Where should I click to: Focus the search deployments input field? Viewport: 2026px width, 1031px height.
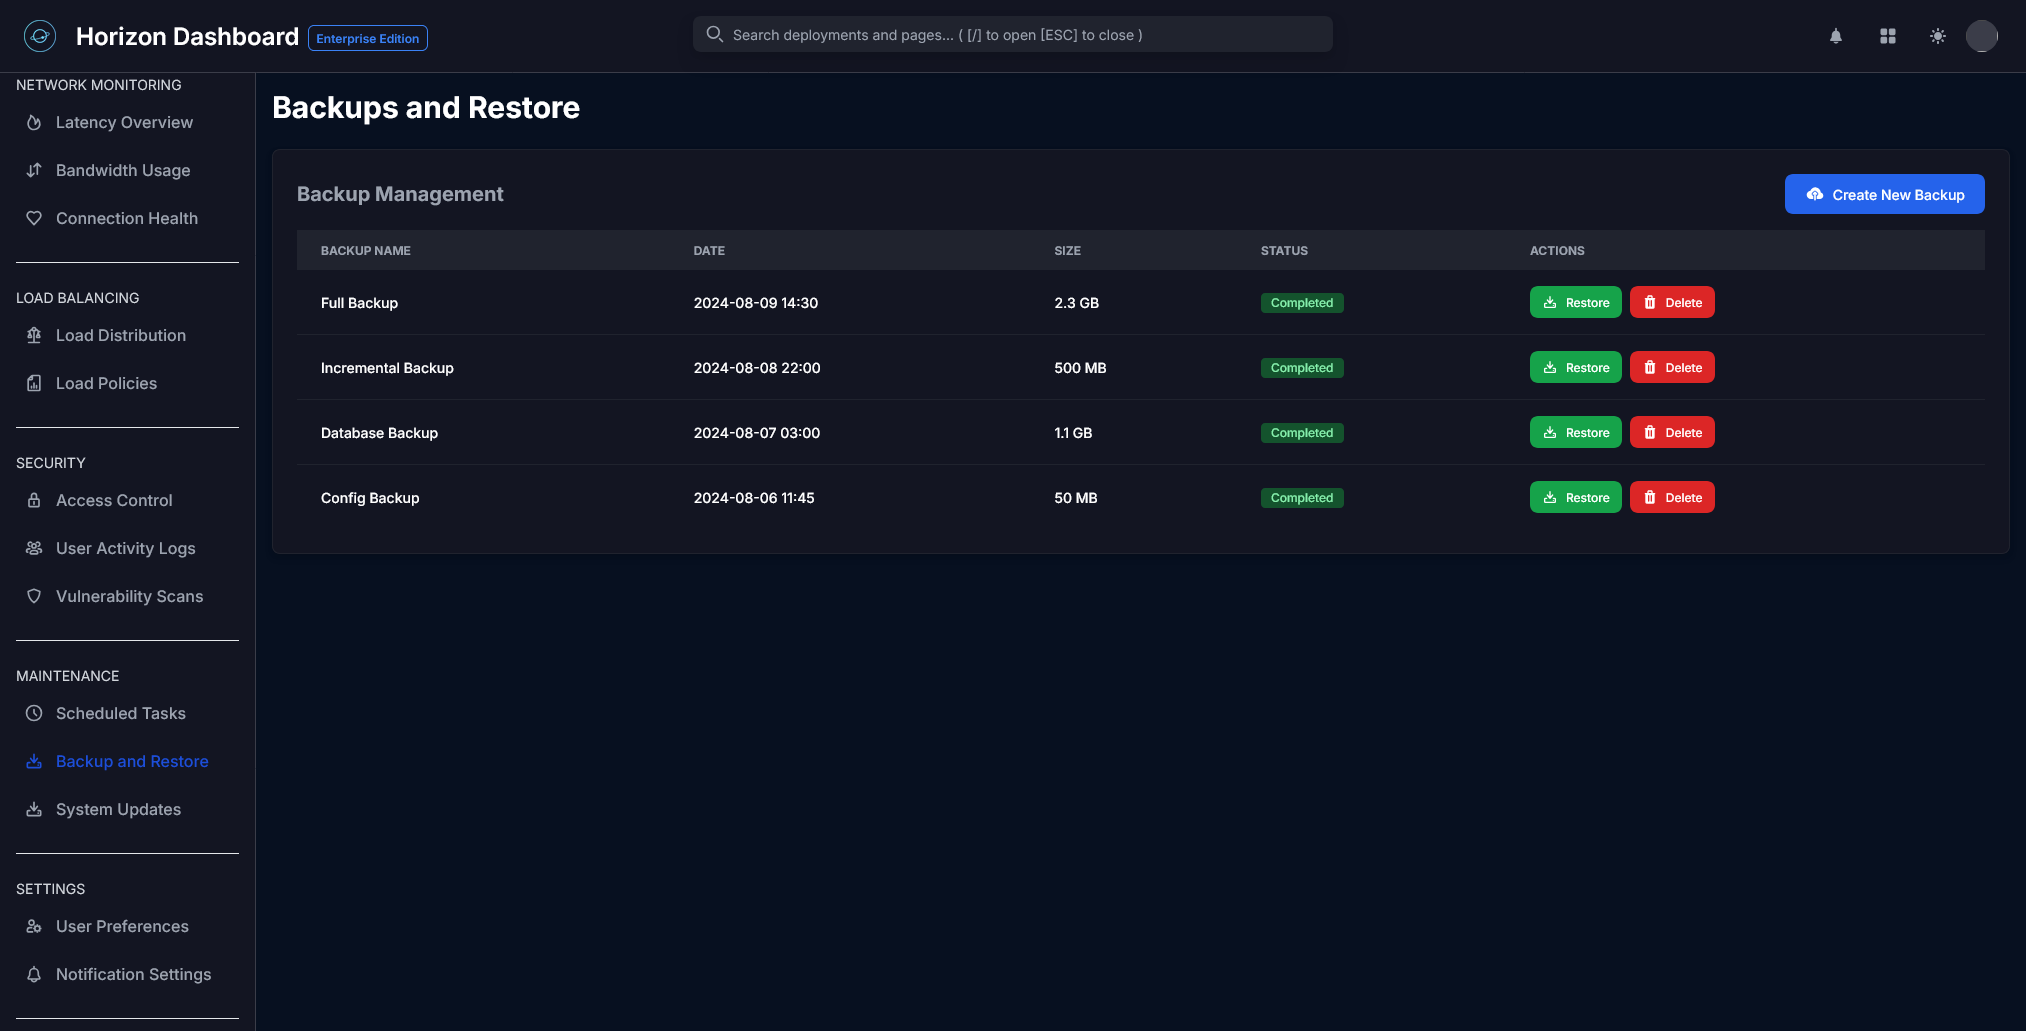click(1012, 34)
